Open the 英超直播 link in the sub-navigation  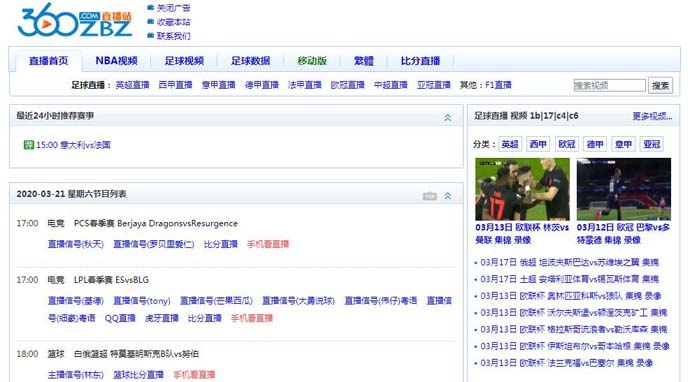coord(132,85)
